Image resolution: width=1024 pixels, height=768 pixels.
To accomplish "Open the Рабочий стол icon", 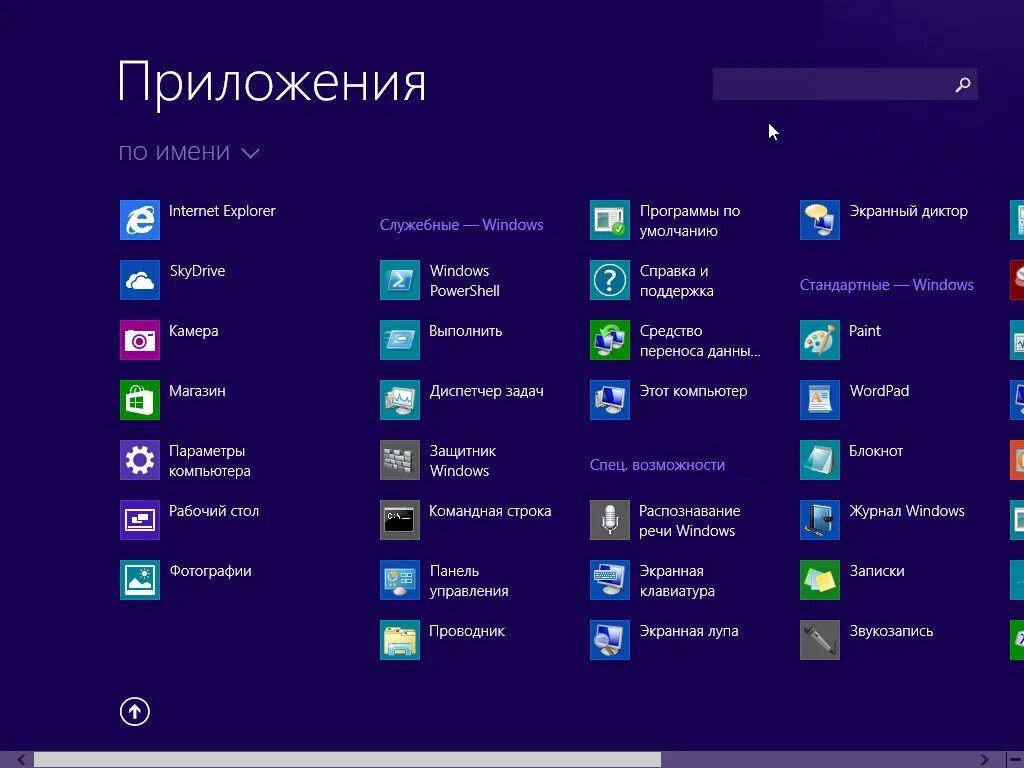I will [x=140, y=520].
